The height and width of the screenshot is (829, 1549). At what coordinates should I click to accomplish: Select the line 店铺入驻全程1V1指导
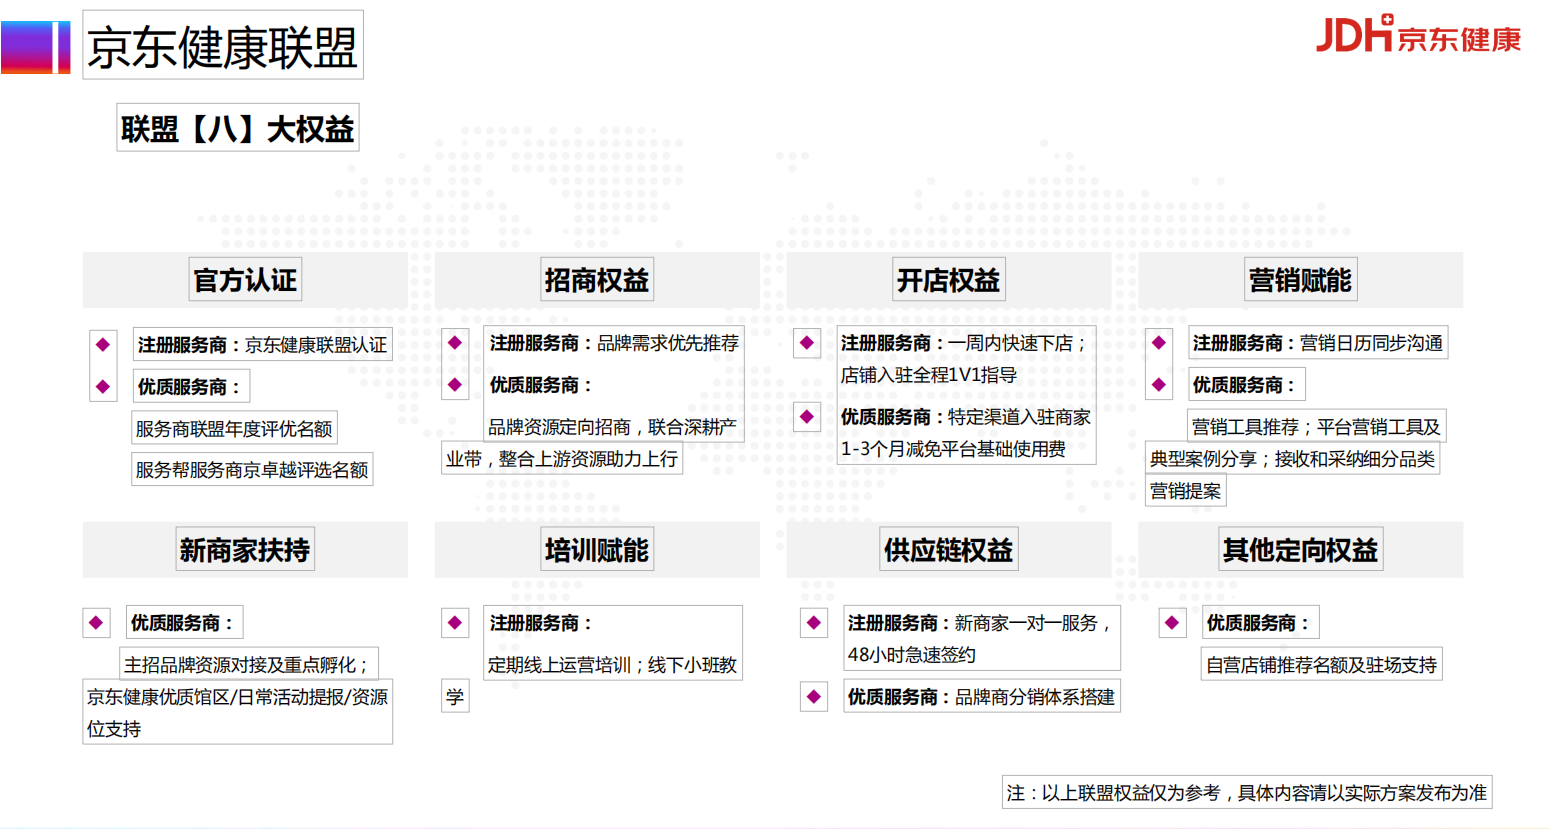click(929, 375)
